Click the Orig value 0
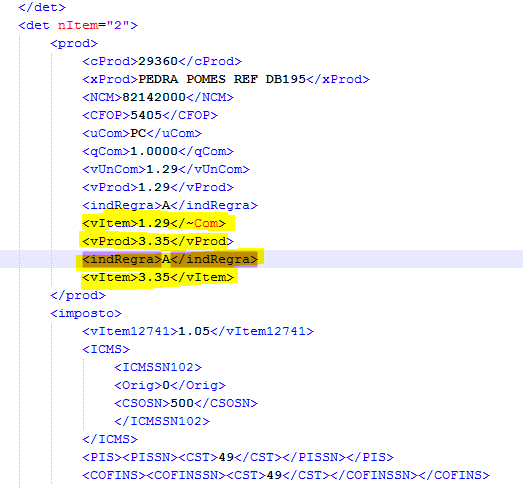 (166, 385)
